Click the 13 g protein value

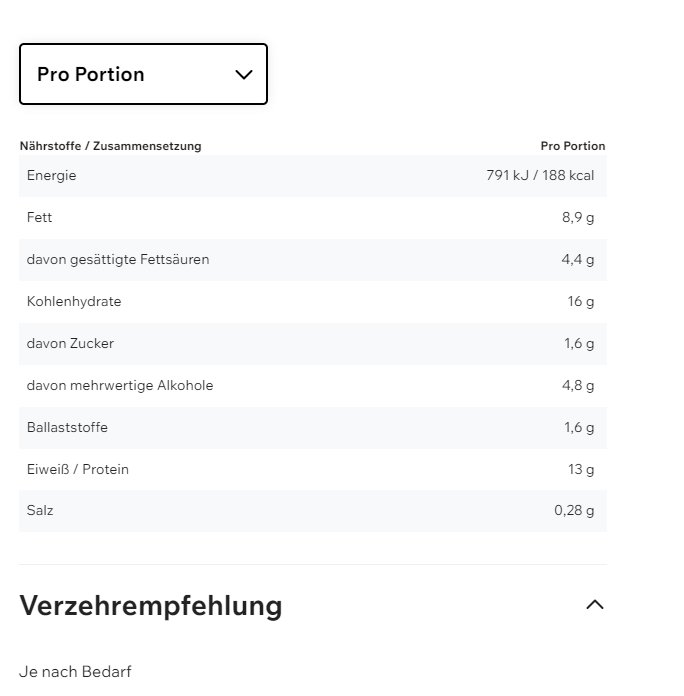(x=581, y=470)
